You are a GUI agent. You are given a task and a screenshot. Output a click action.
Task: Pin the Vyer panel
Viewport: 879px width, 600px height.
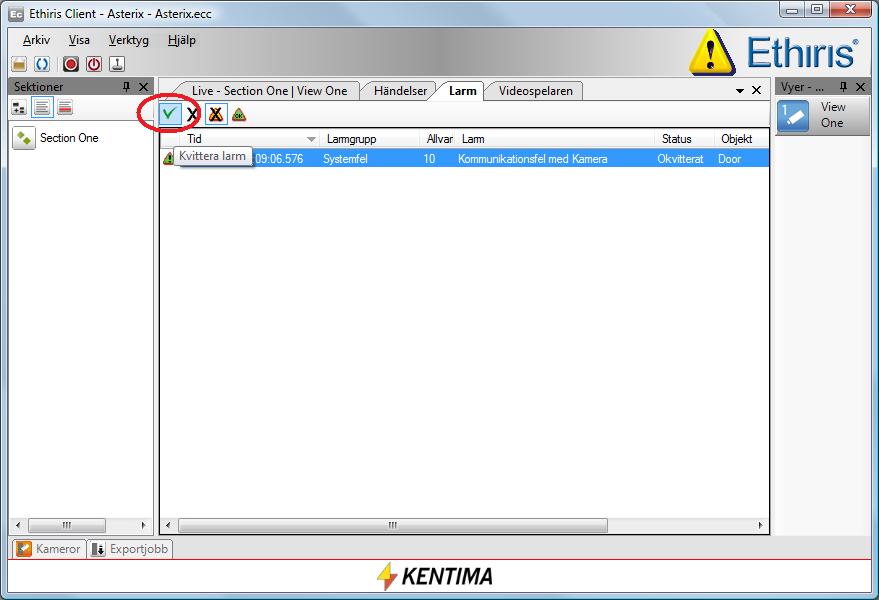point(843,87)
